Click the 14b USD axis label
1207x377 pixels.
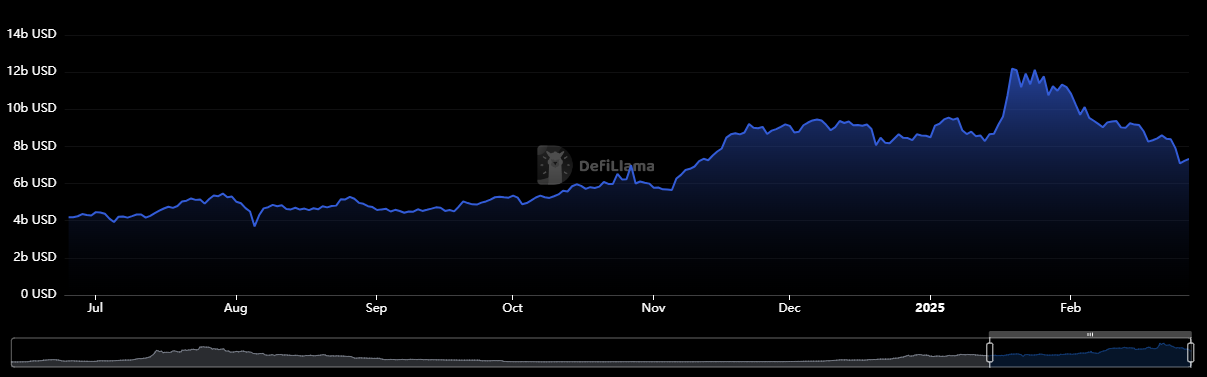[x=31, y=34]
